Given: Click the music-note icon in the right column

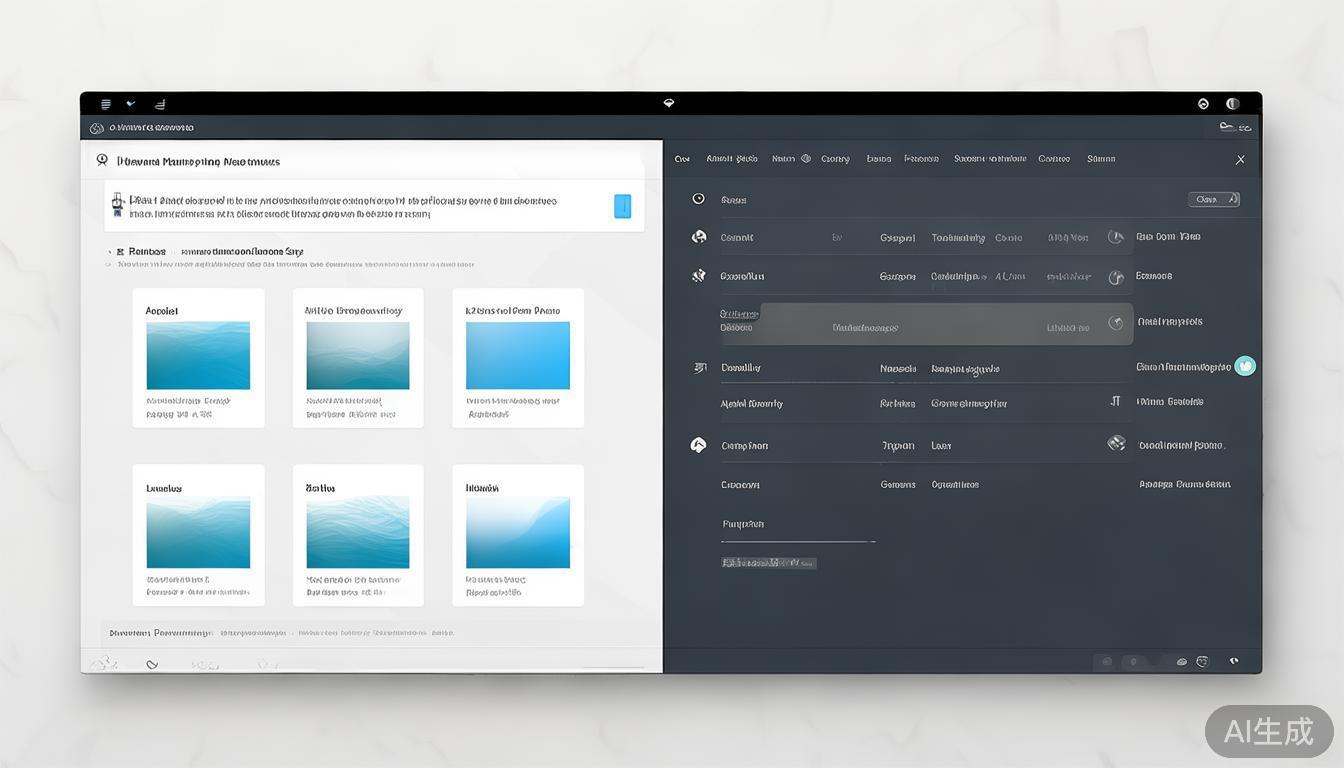Looking at the screenshot, I should tap(1115, 401).
